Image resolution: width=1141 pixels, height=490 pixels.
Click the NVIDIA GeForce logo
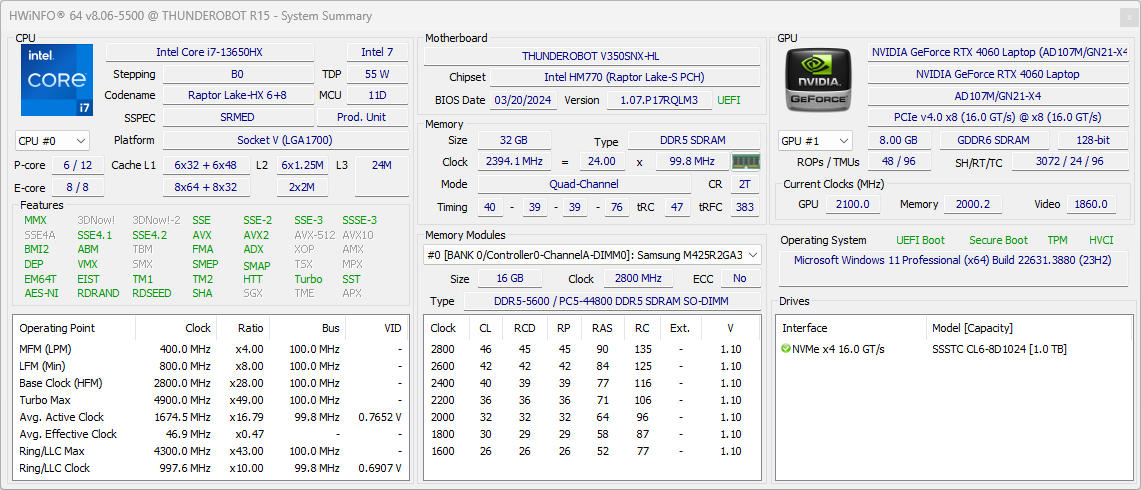[817, 80]
